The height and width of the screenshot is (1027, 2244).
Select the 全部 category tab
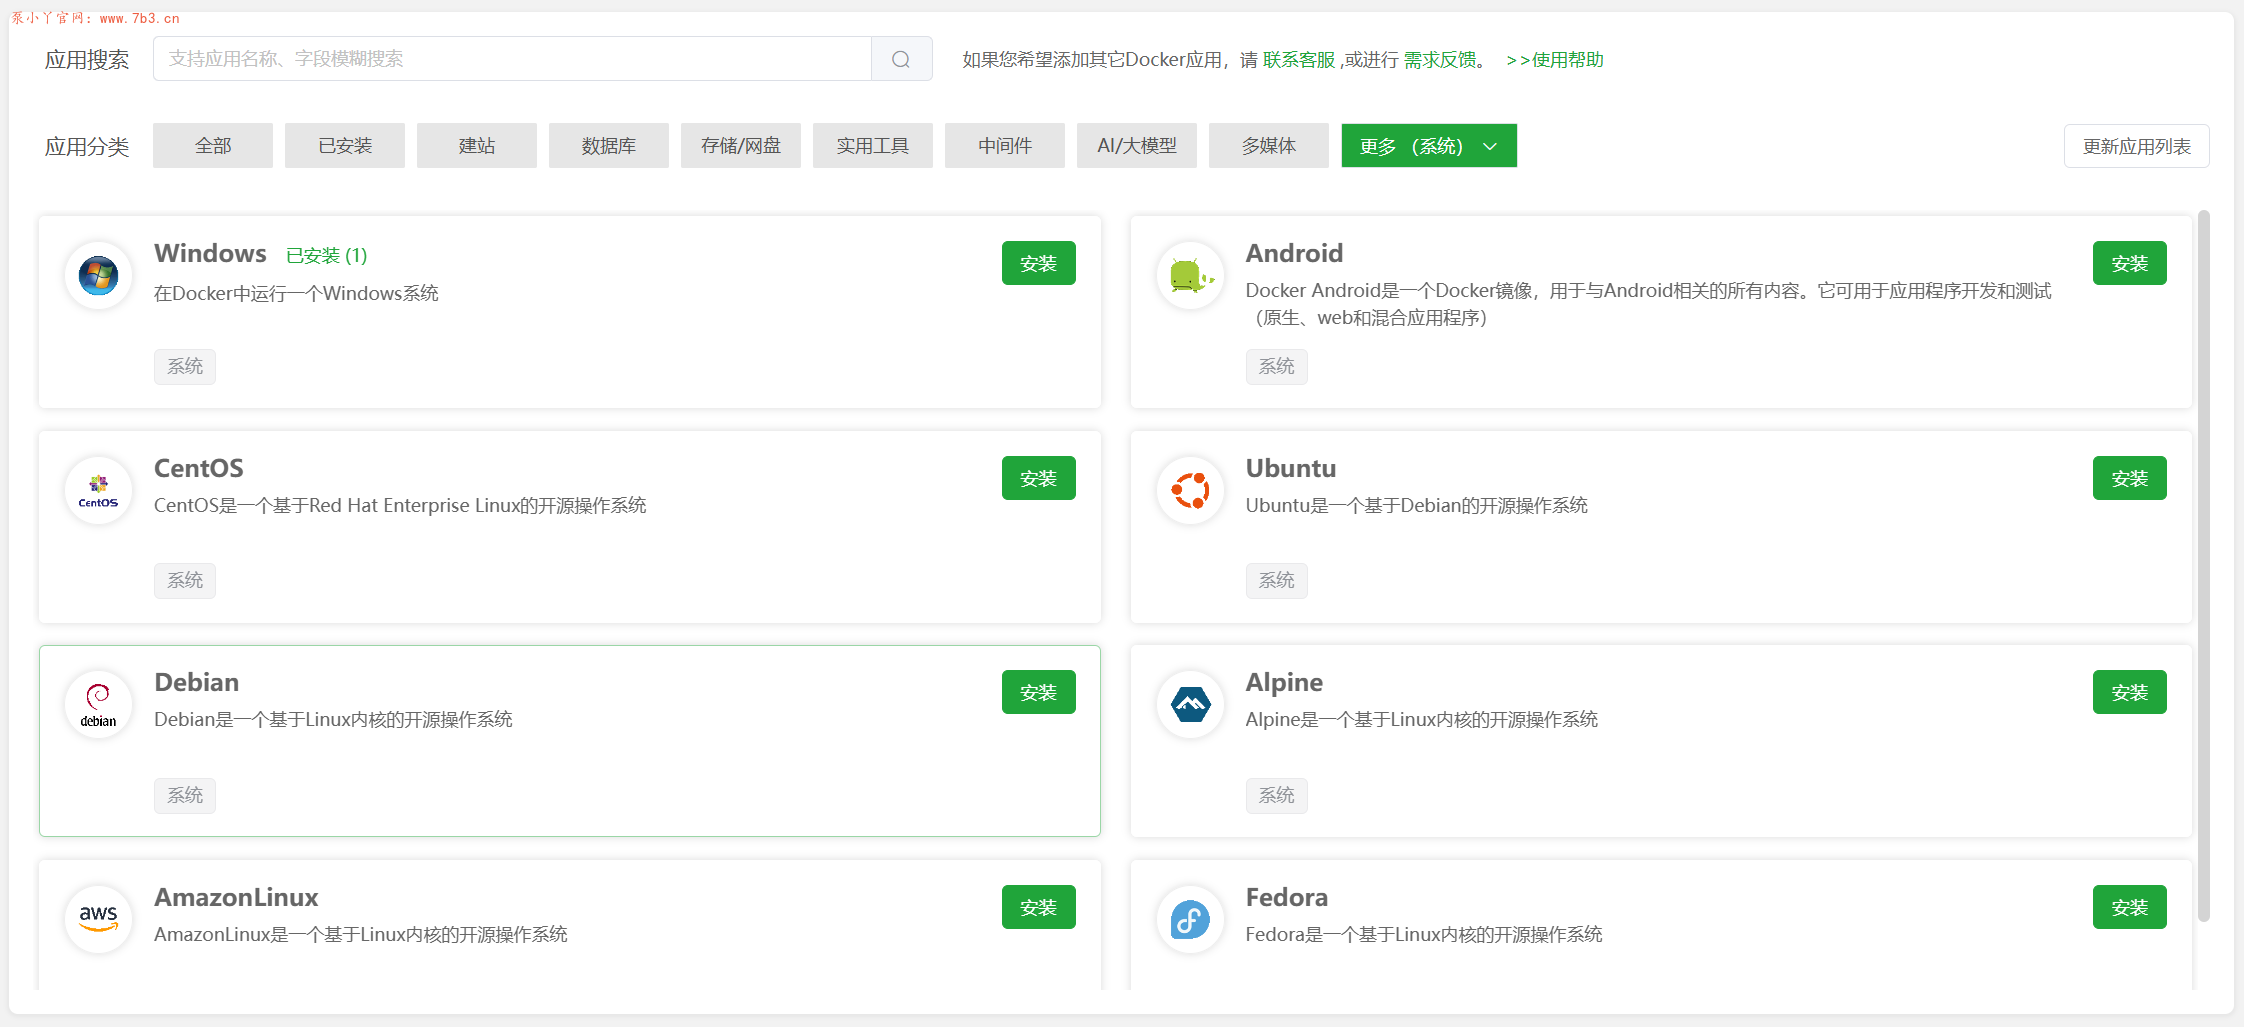pyautogui.click(x=213, y=146)
